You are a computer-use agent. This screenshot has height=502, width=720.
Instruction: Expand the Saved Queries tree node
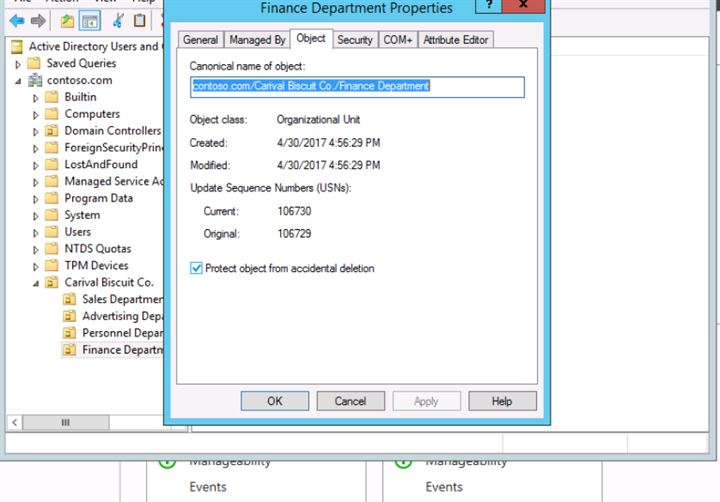coord(18,63)
